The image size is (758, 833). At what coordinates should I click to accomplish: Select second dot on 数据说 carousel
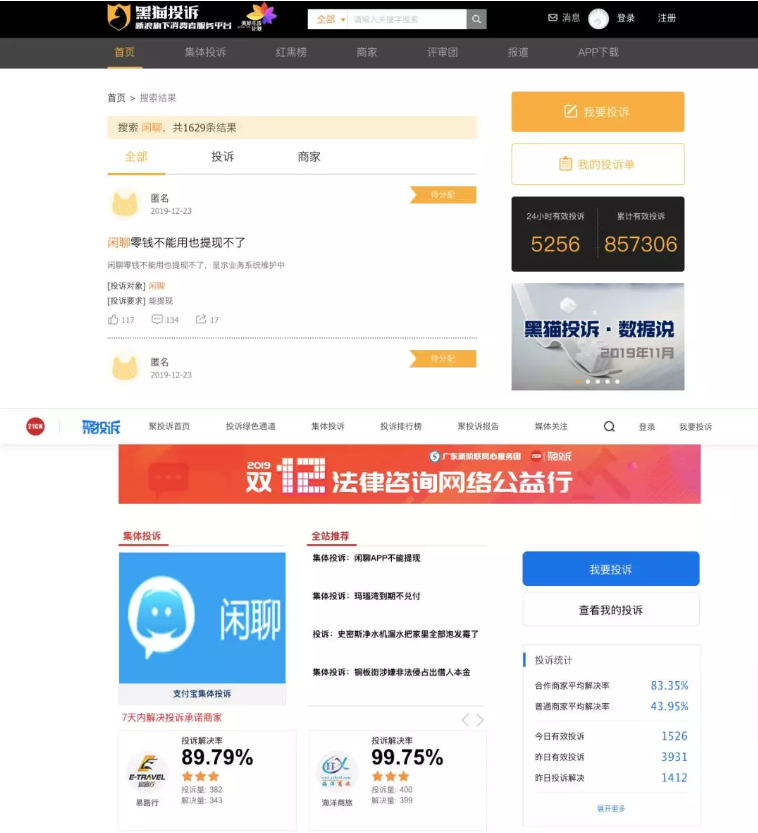coord(588,381)
